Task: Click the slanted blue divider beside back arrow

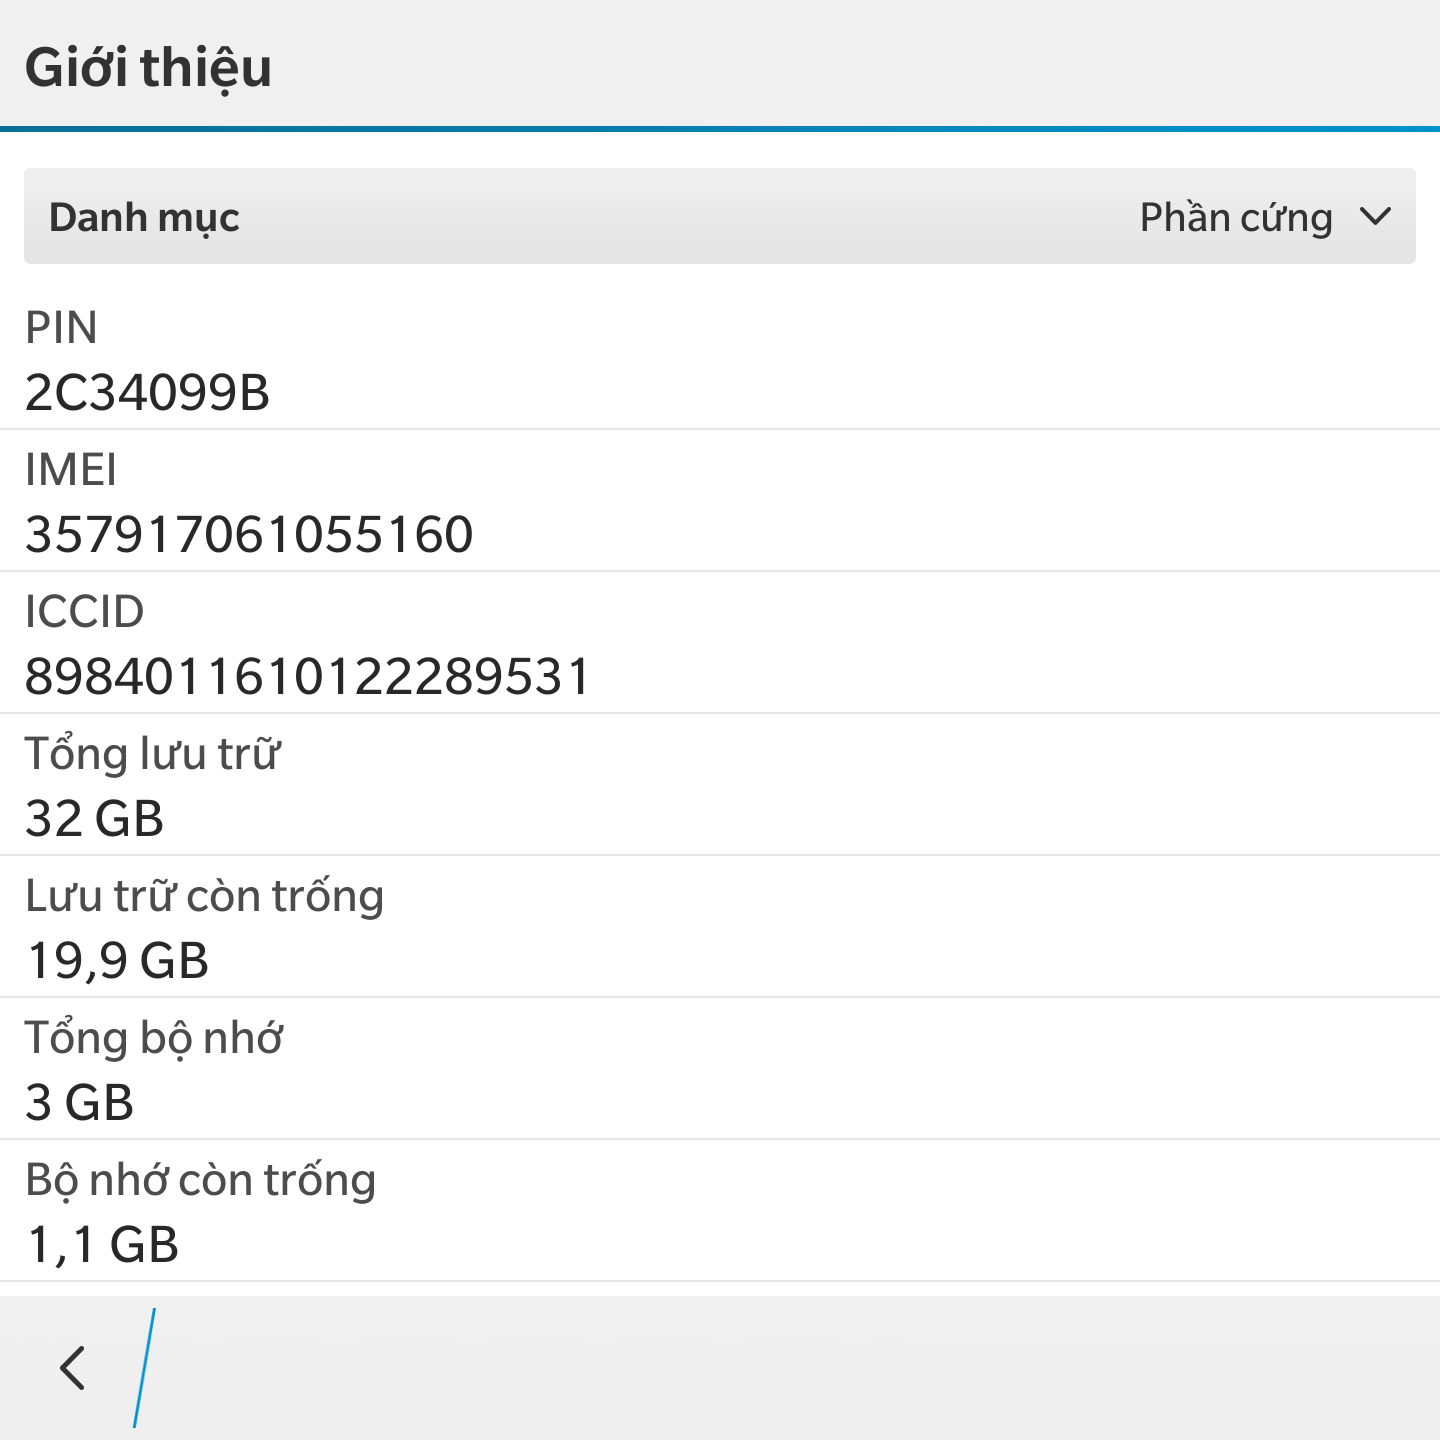Action: (145, 1368)
